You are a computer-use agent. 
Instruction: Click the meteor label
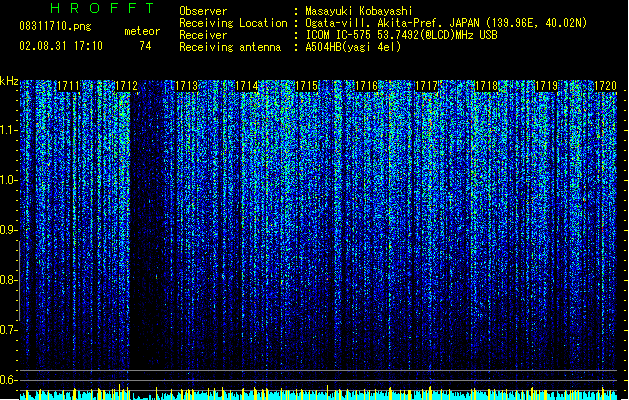[x=142, y=31]
